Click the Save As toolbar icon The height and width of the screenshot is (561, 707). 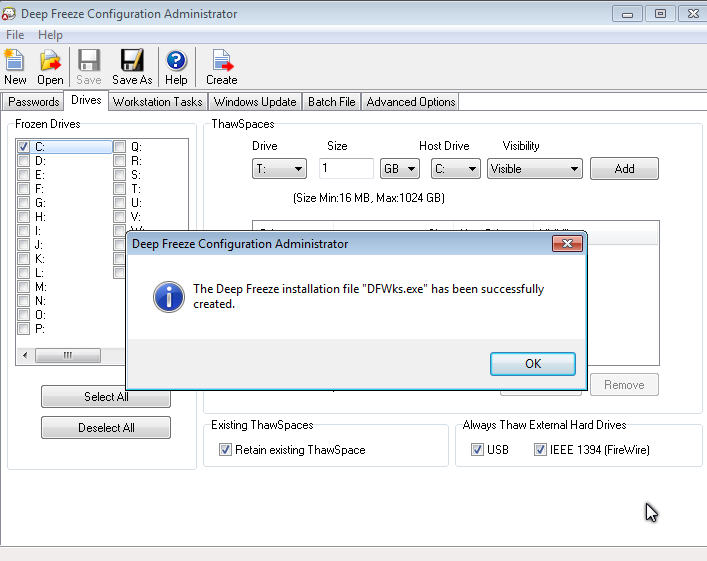(132, 67)
